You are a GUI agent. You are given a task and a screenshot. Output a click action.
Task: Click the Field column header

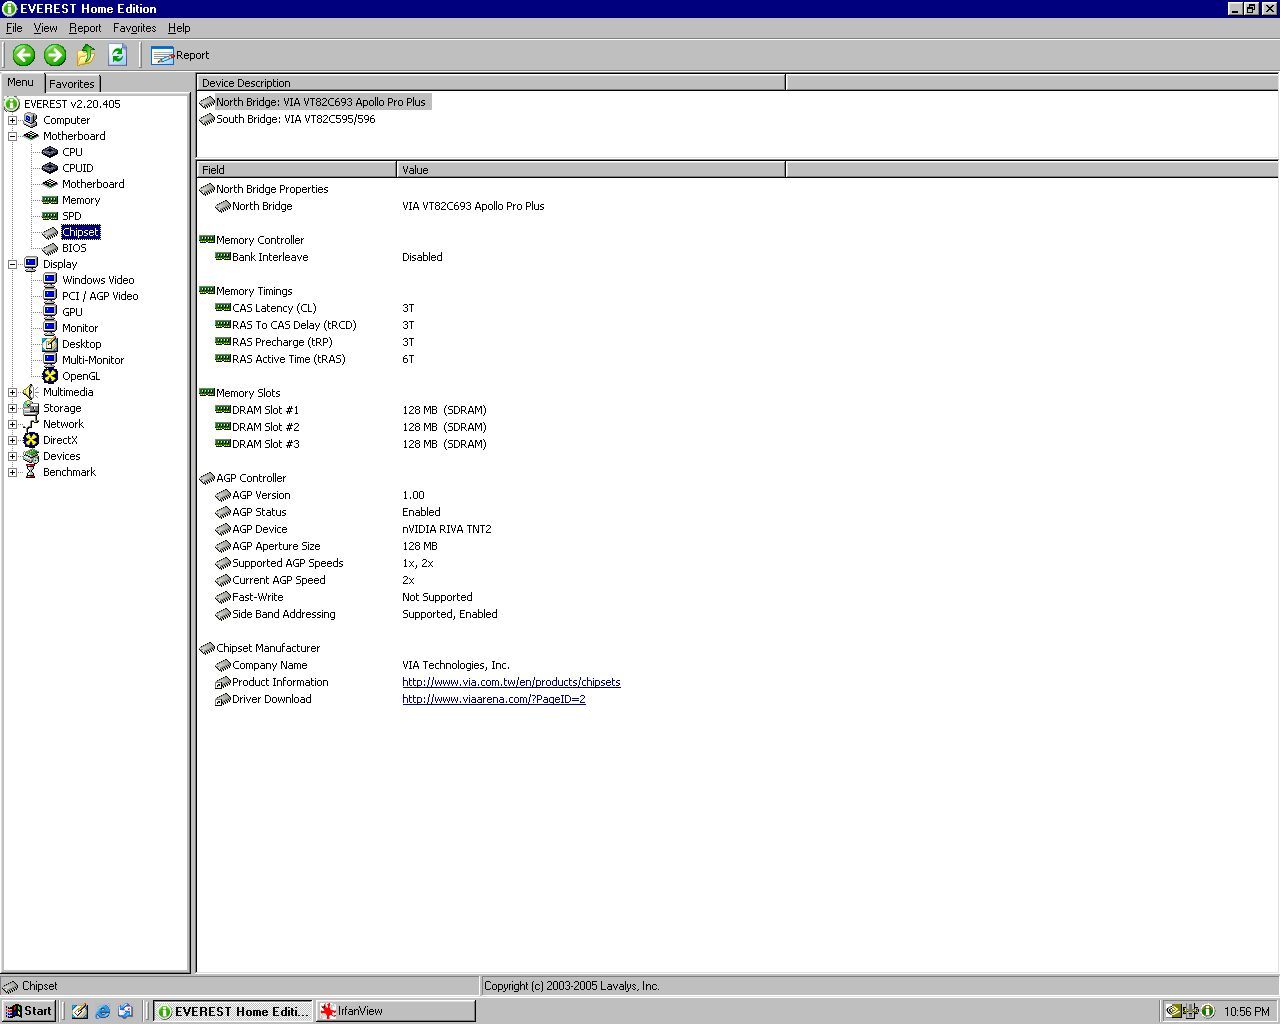coord(297,170)
